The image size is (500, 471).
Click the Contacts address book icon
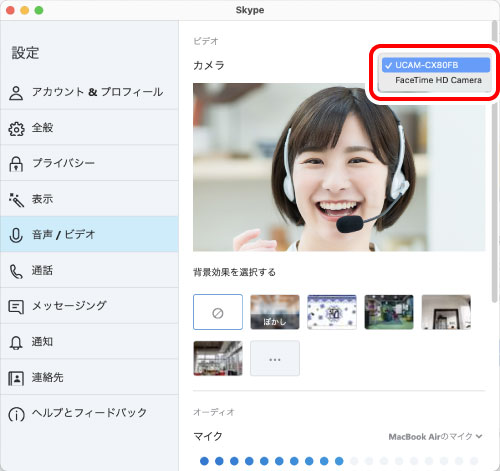(16, 378)
